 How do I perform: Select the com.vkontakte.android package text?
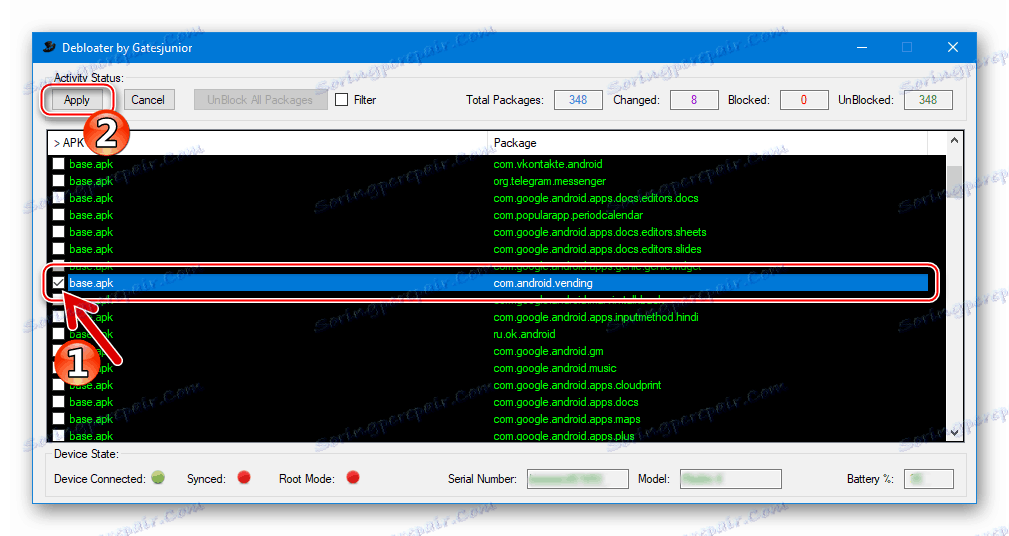click(548, 164)
